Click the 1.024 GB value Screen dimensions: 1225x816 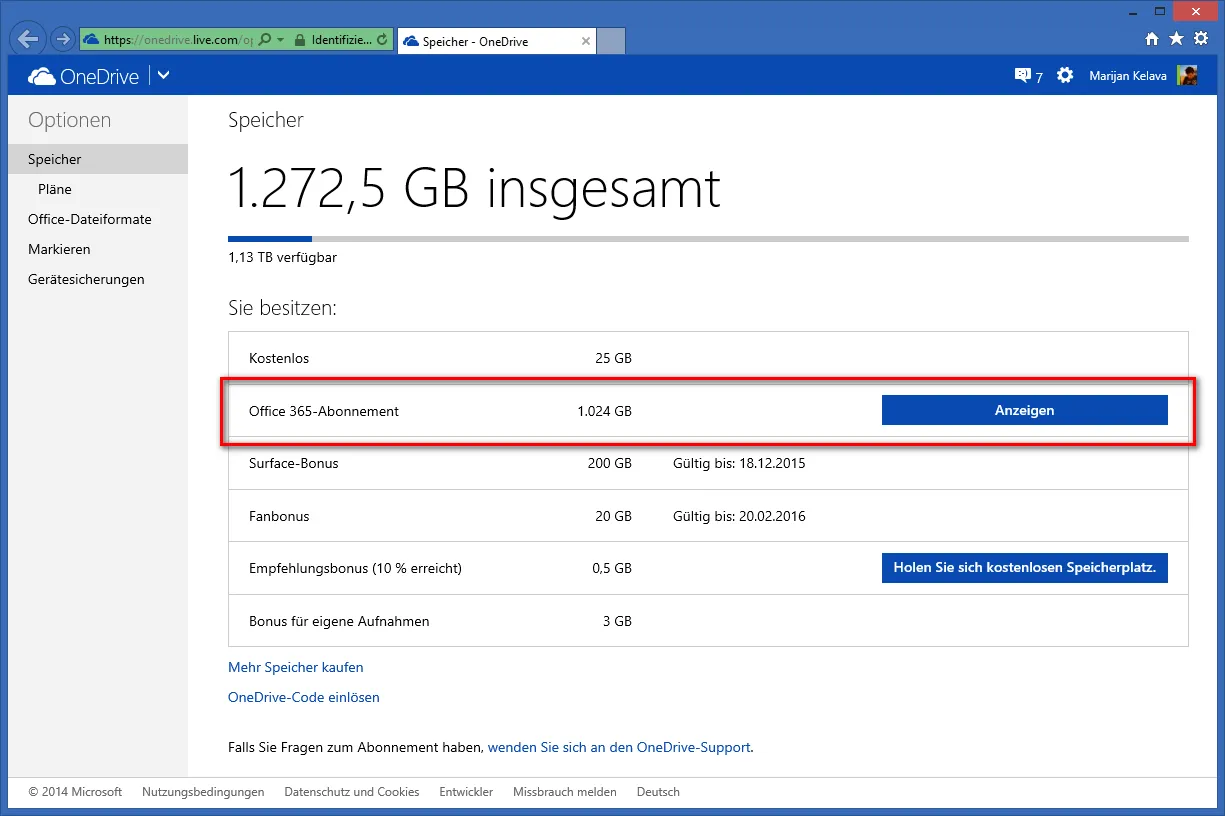click(x=604, y=411)
